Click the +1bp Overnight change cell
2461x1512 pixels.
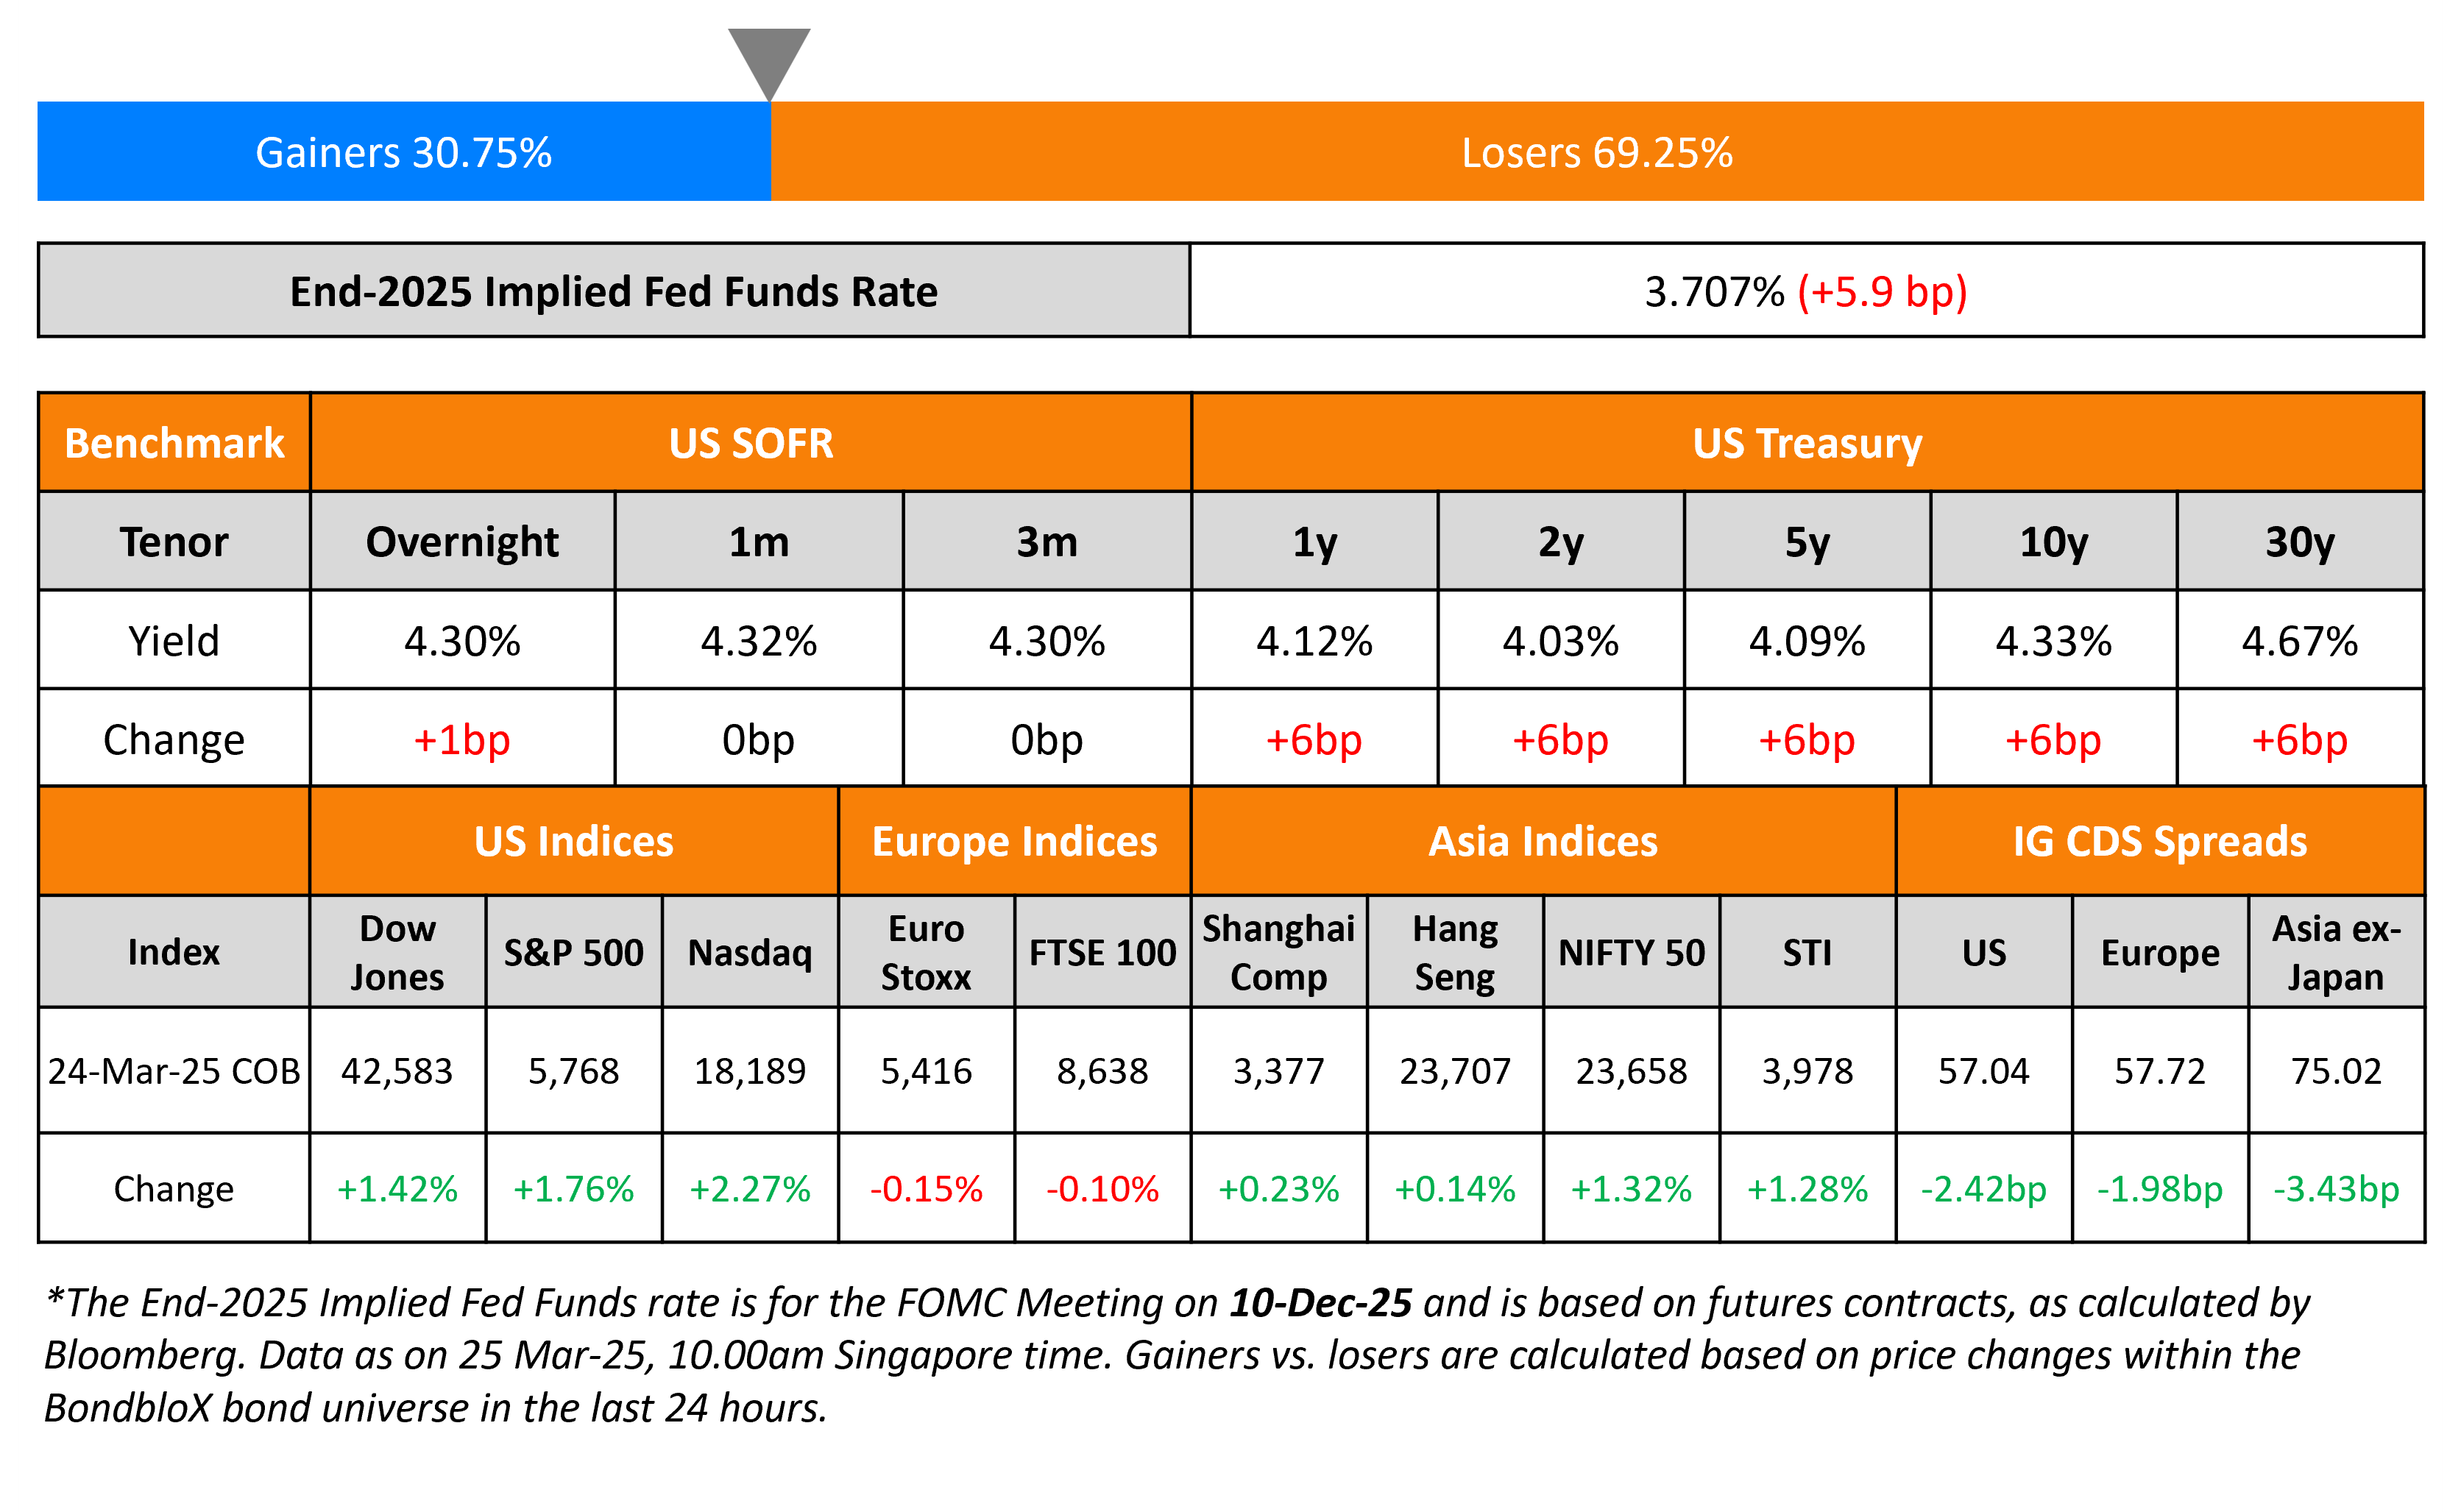(x=462, y=740)
